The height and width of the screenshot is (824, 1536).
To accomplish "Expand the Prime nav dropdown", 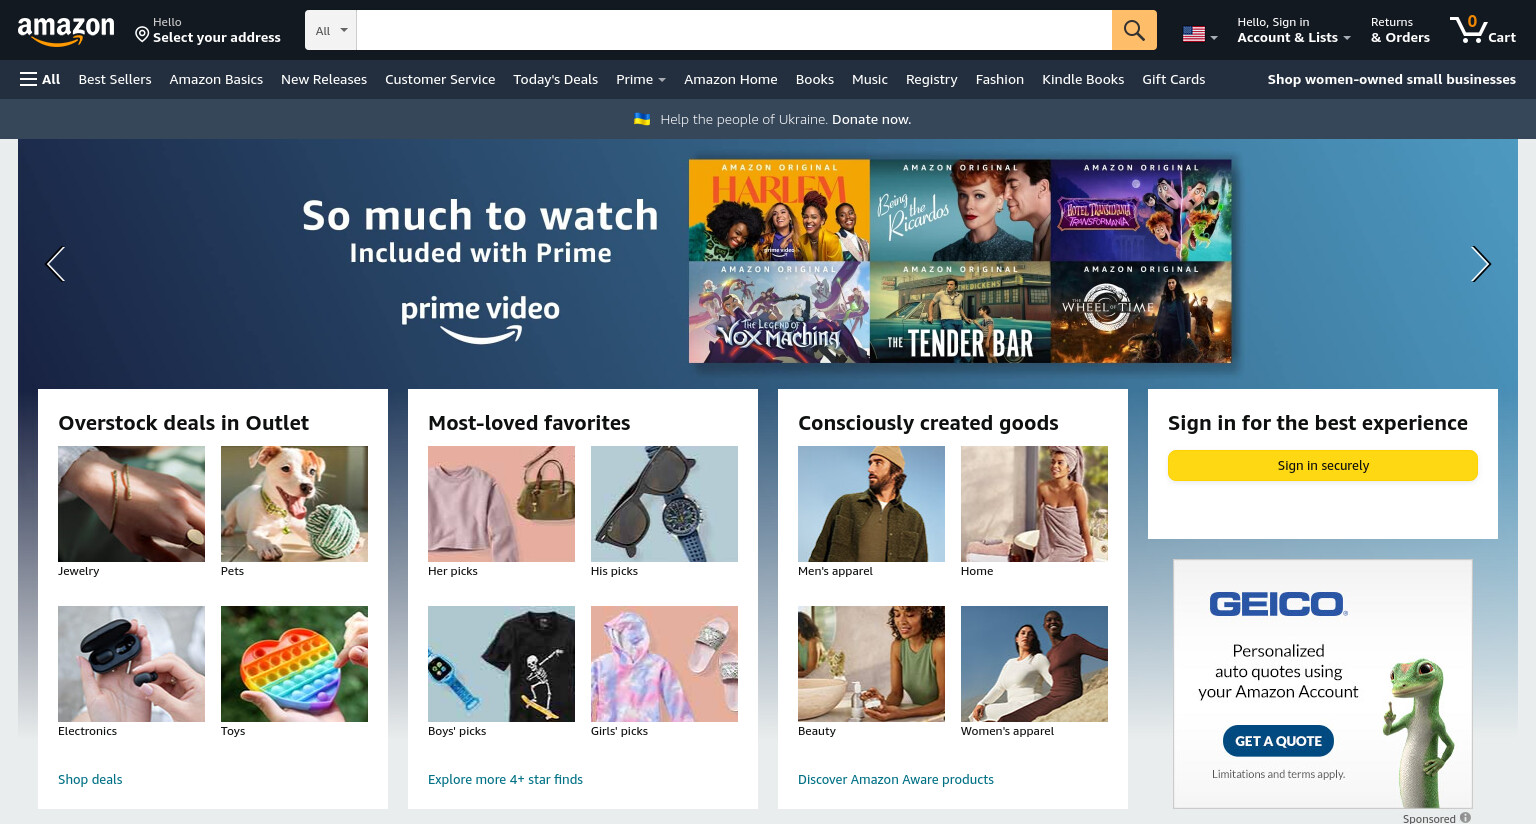I will click(x=640, y=79).
